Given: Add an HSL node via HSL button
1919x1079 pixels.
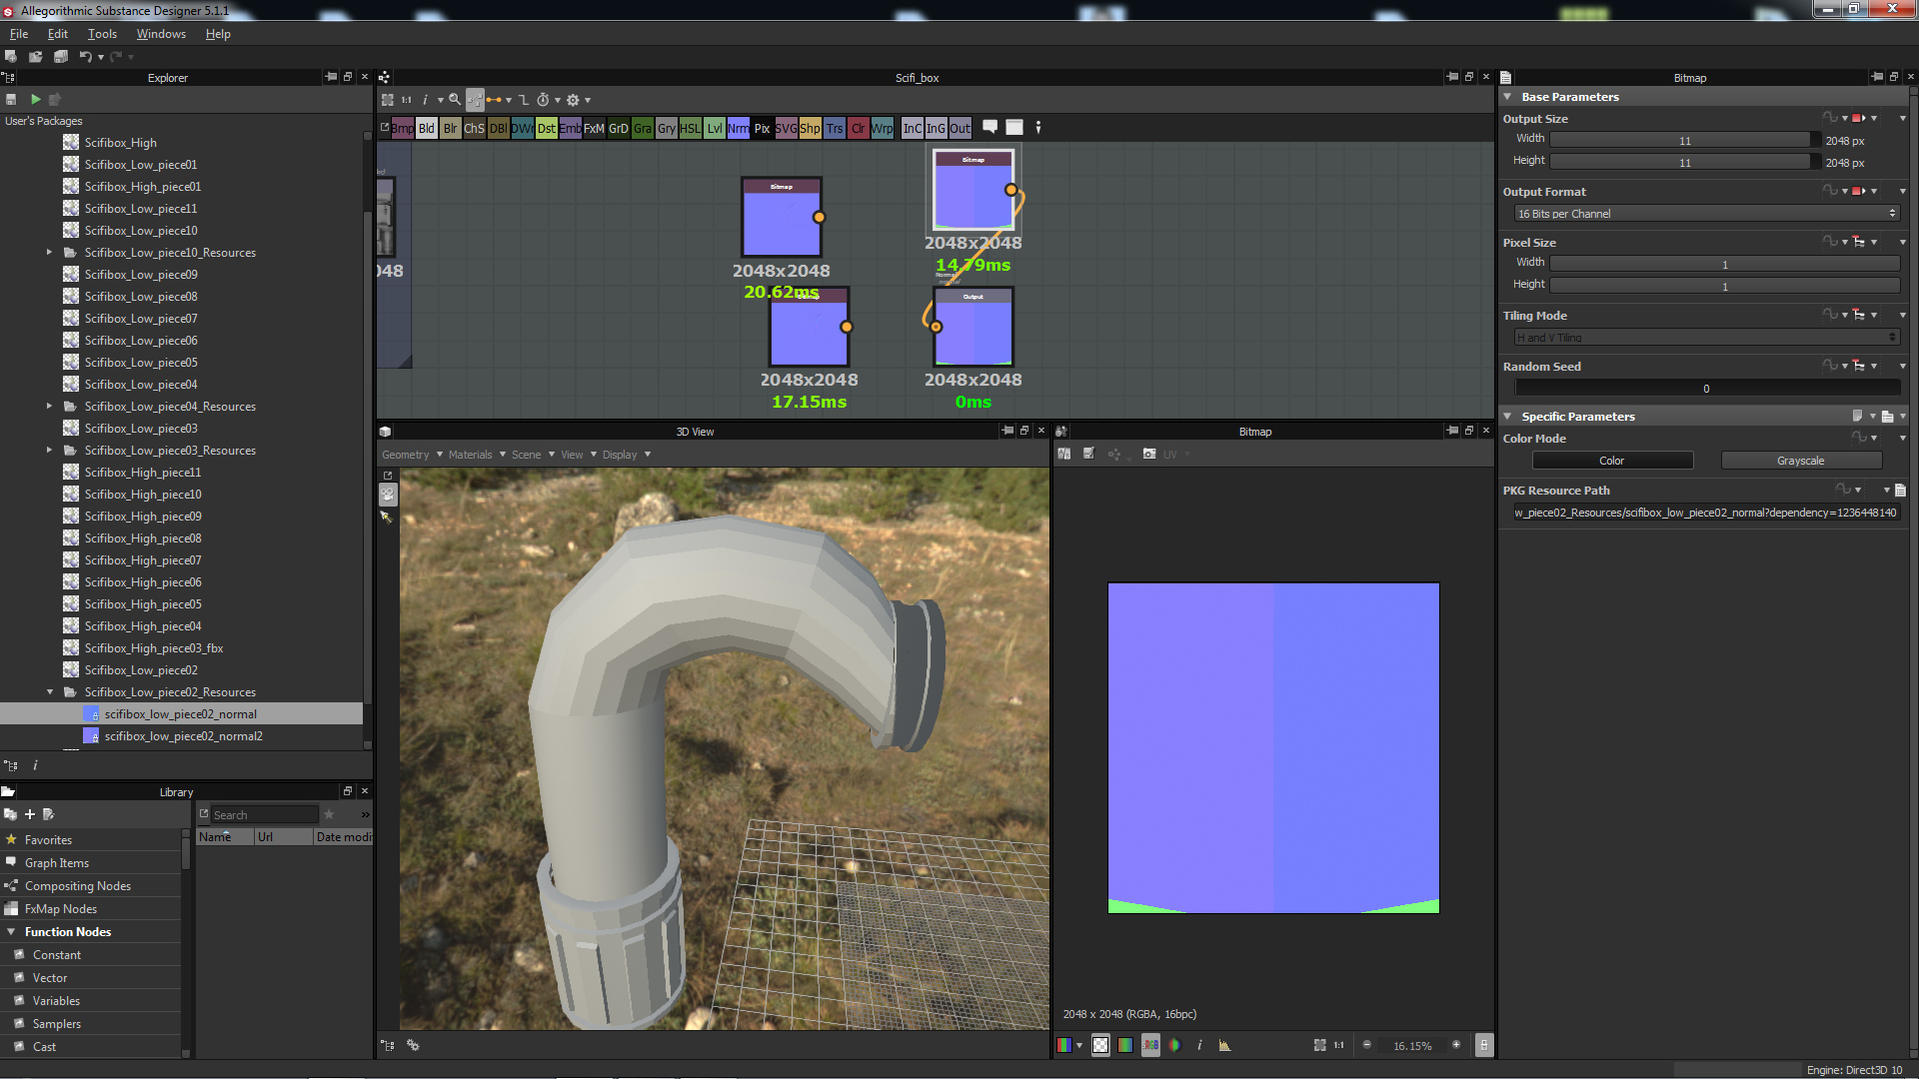Looking at the screenshot, I should 691,128.
